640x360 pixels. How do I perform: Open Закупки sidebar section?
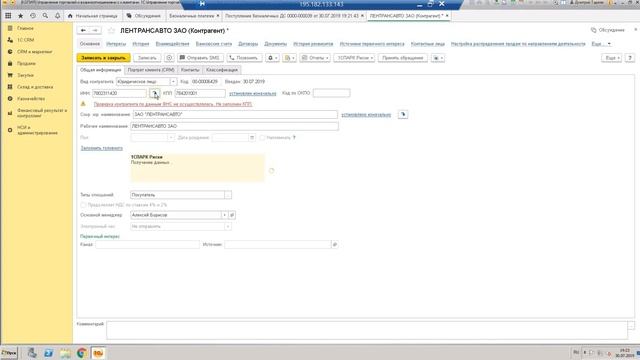(25, 75)
